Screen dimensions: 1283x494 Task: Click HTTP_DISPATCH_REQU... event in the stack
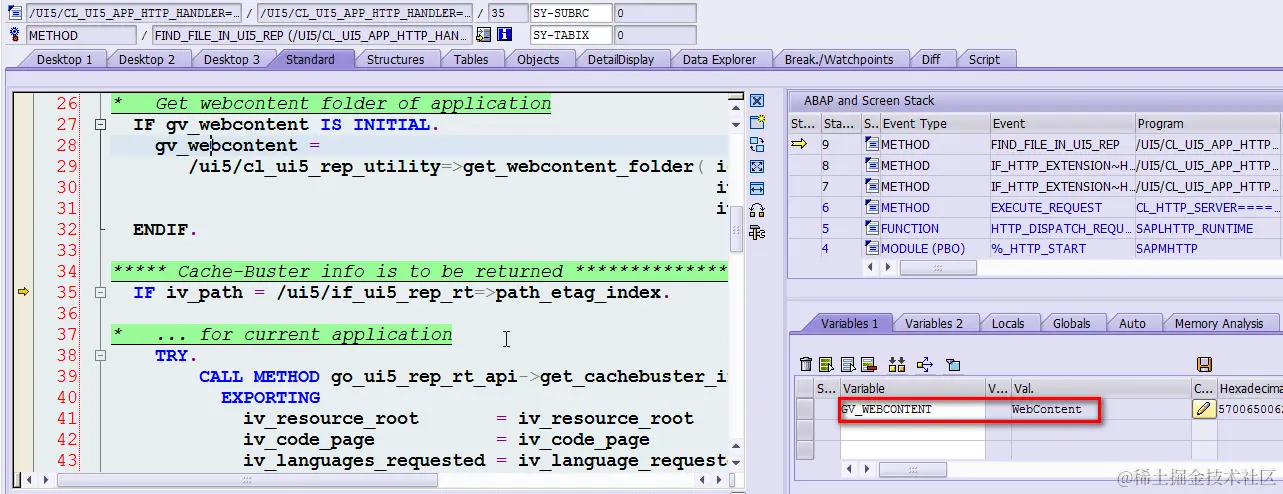[x=1060, y=229]
